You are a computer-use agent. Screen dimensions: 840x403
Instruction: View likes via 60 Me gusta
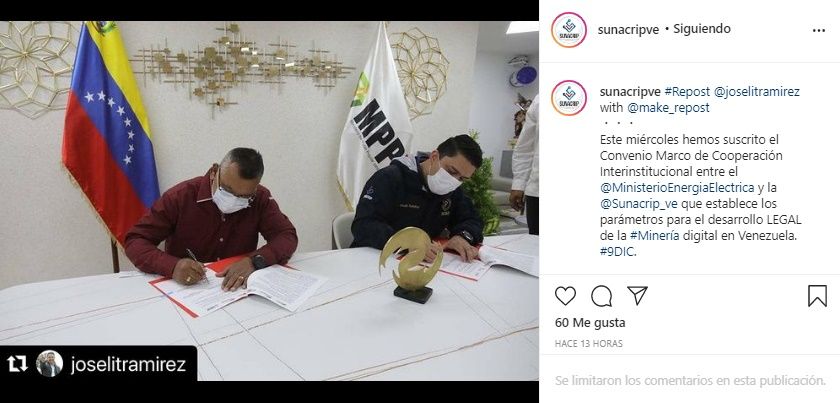pos(590,323)
